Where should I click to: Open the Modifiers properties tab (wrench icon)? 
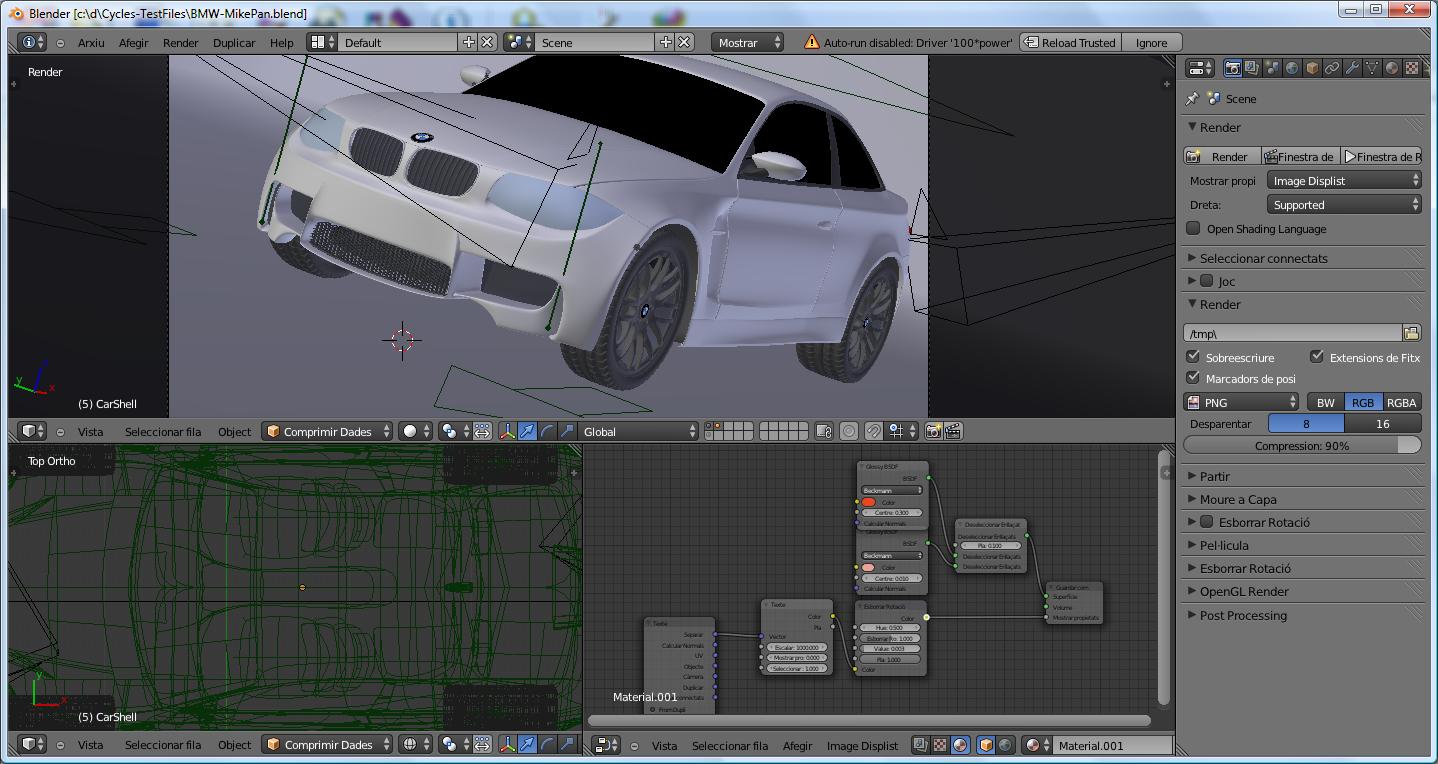click(x=1352, y=68)
